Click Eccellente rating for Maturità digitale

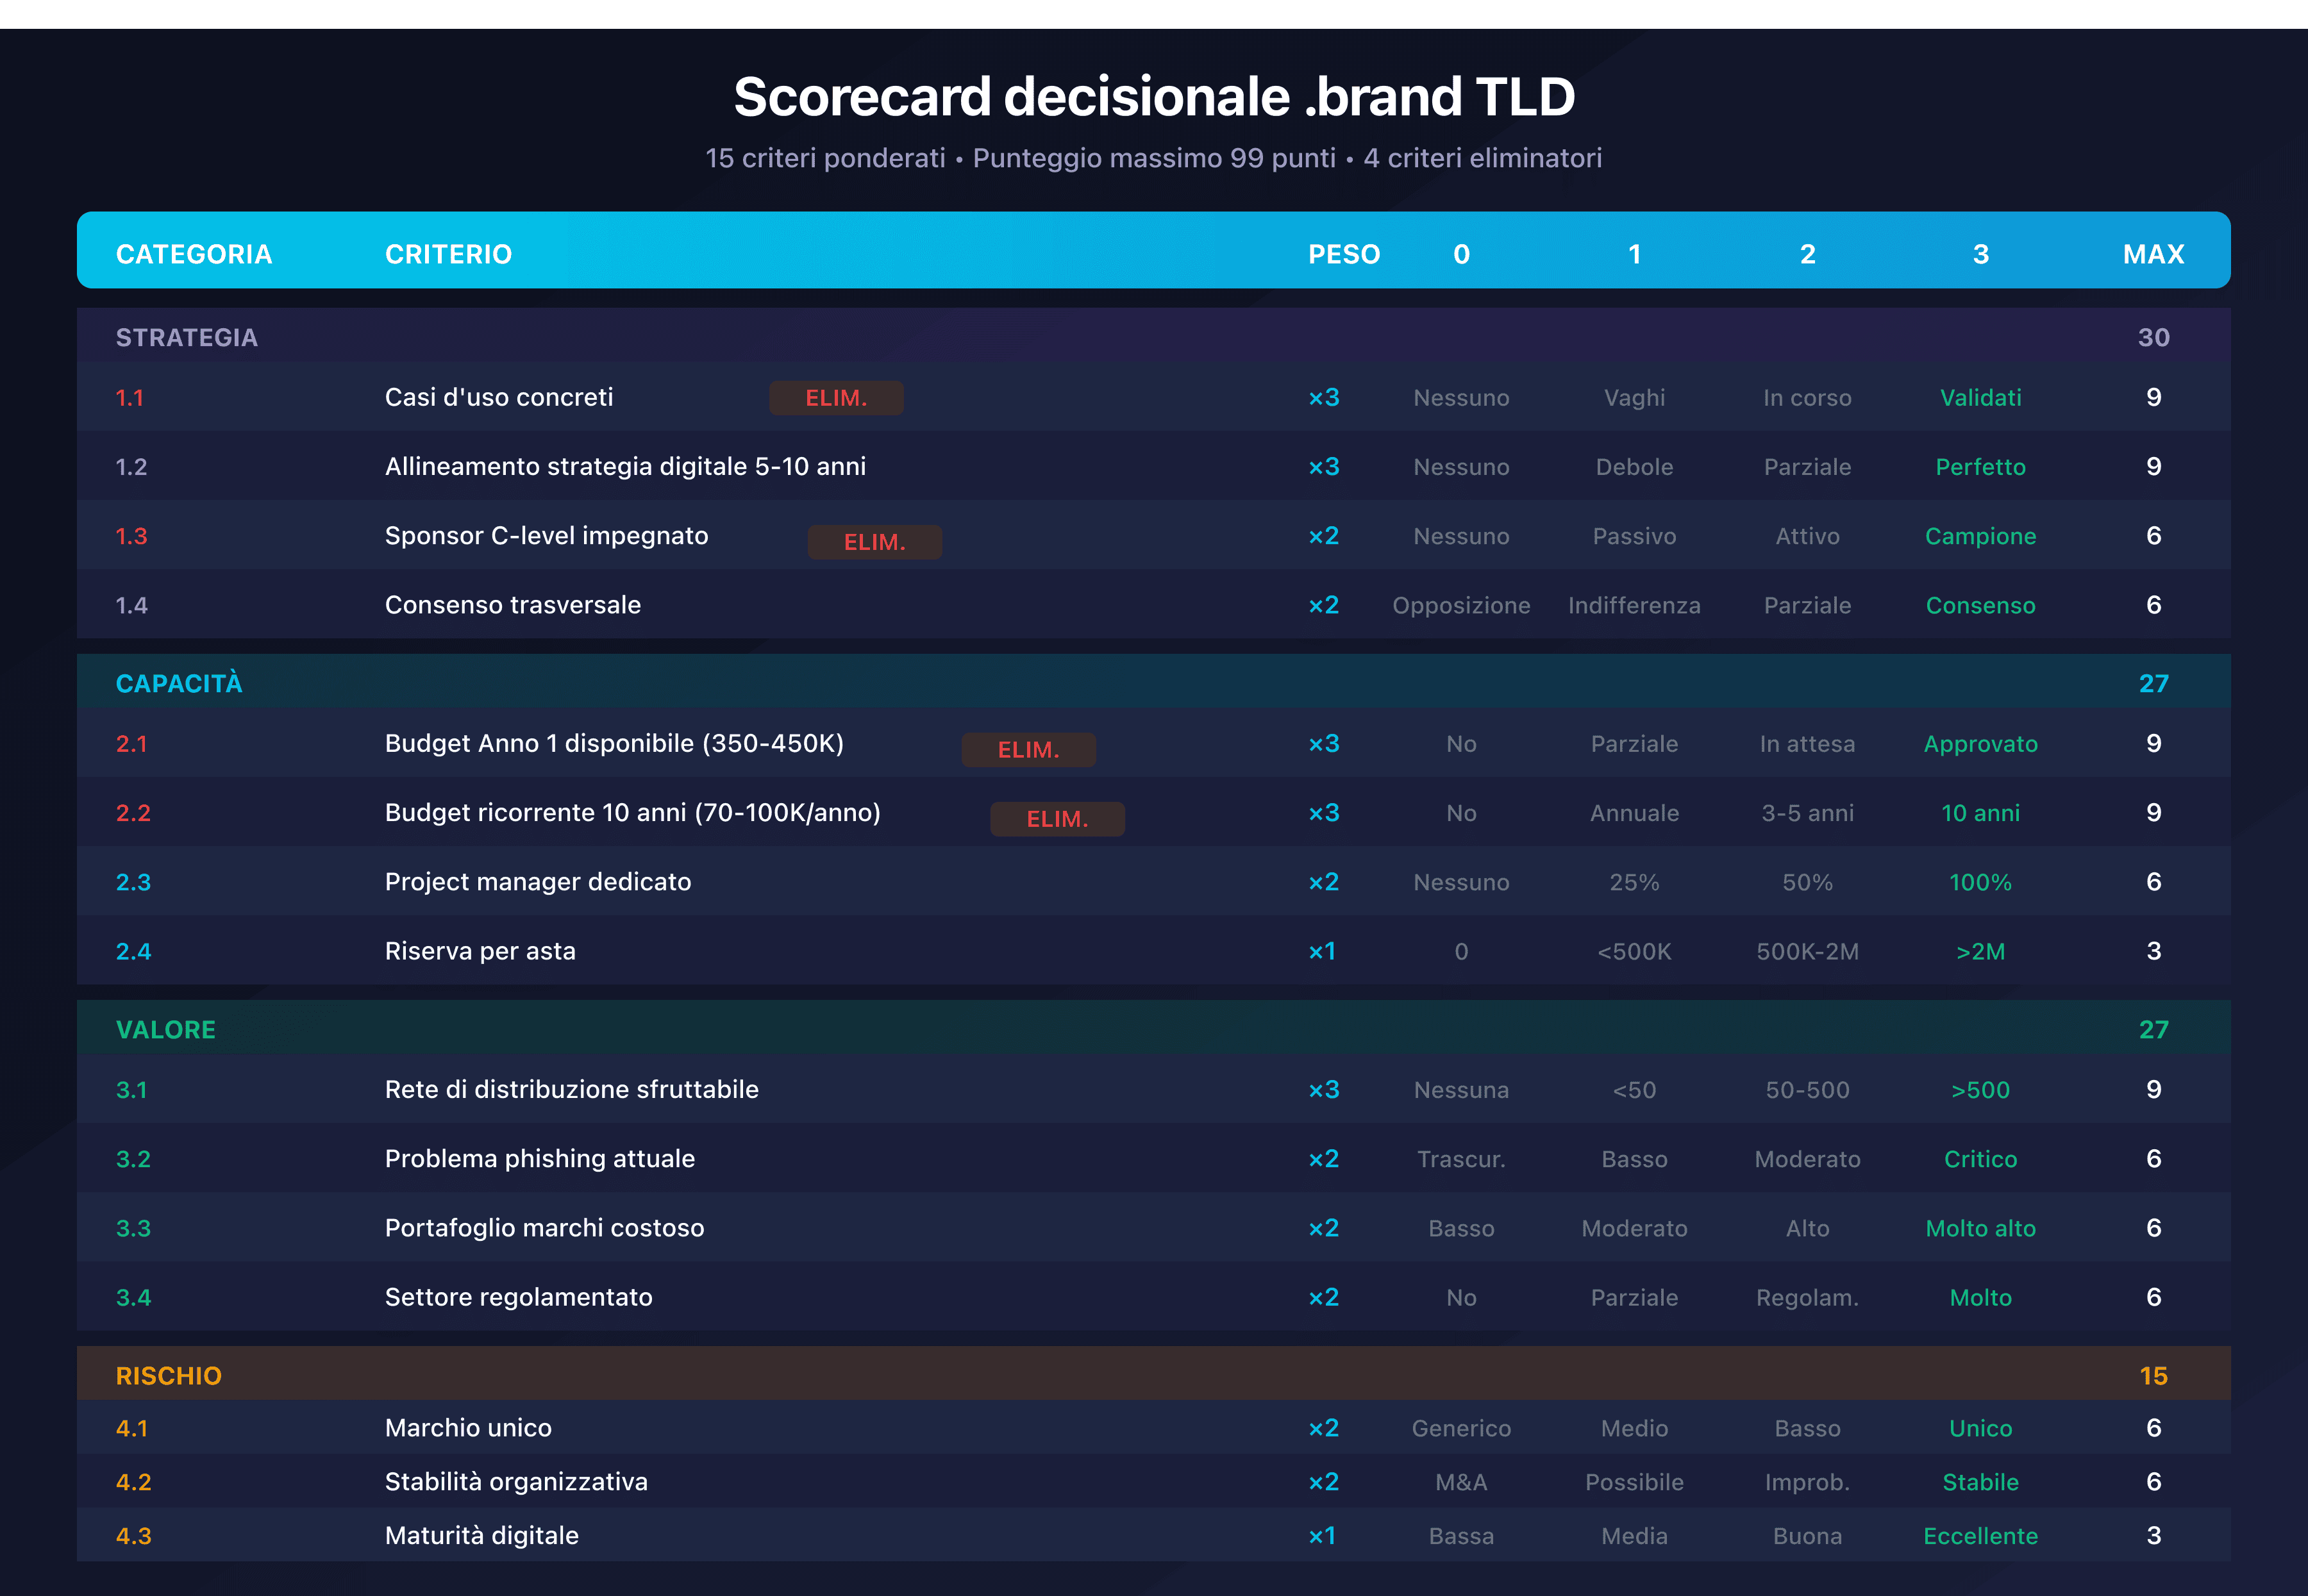pyautogui.click(x=1980, y=1535)
